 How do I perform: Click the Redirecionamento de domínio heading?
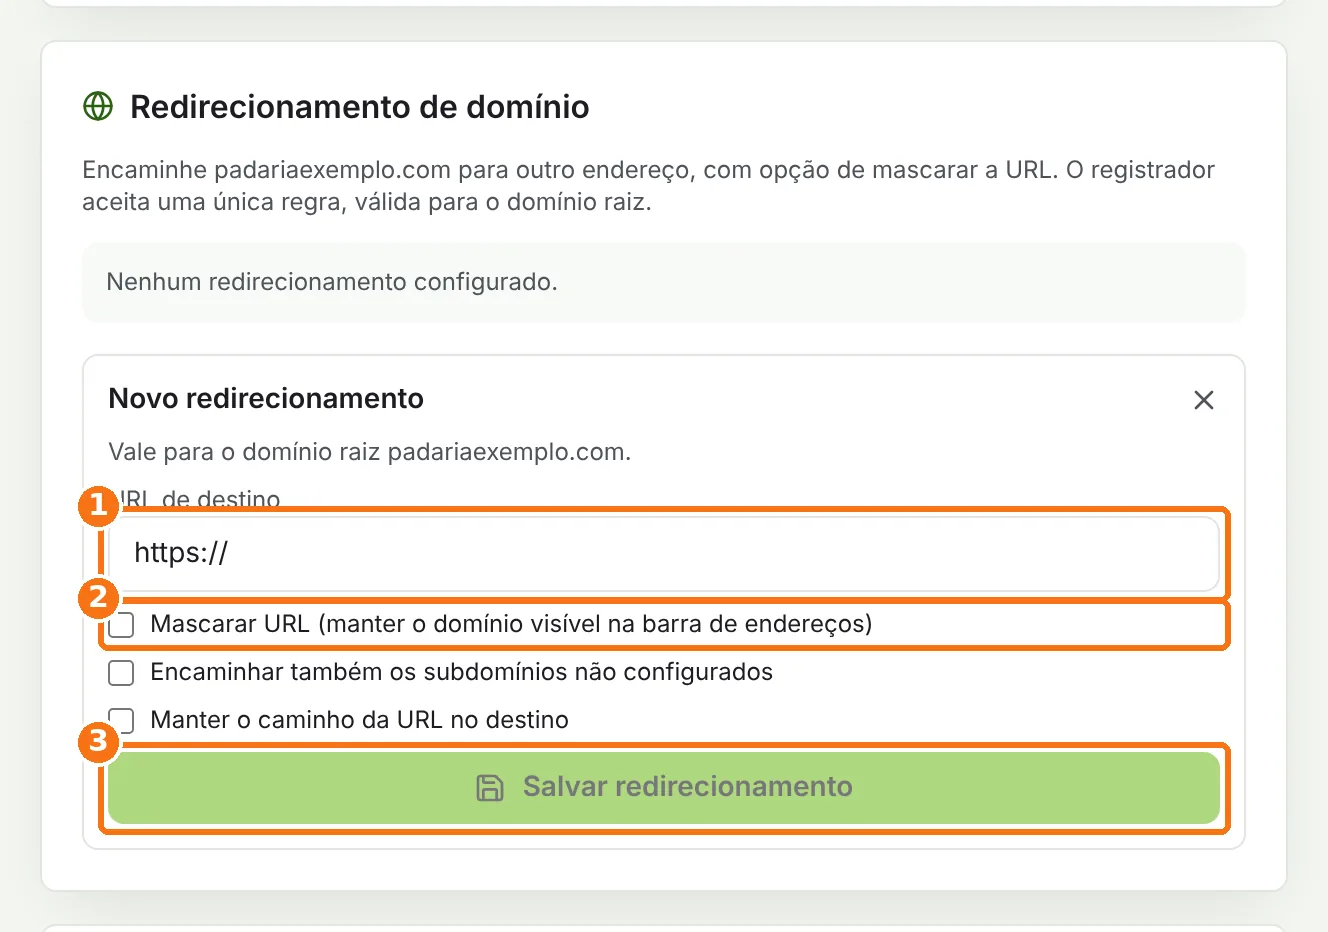tap(360, 107)
